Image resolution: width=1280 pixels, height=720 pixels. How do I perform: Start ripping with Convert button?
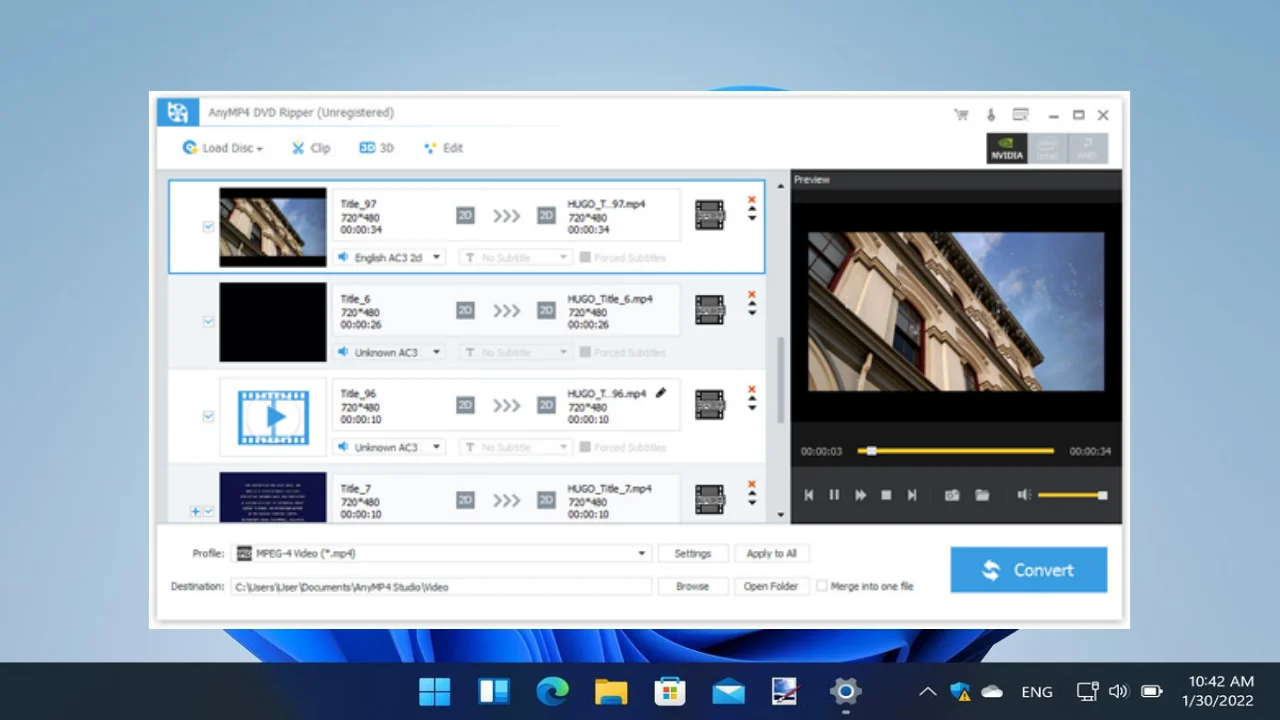tap(1028, 570)
